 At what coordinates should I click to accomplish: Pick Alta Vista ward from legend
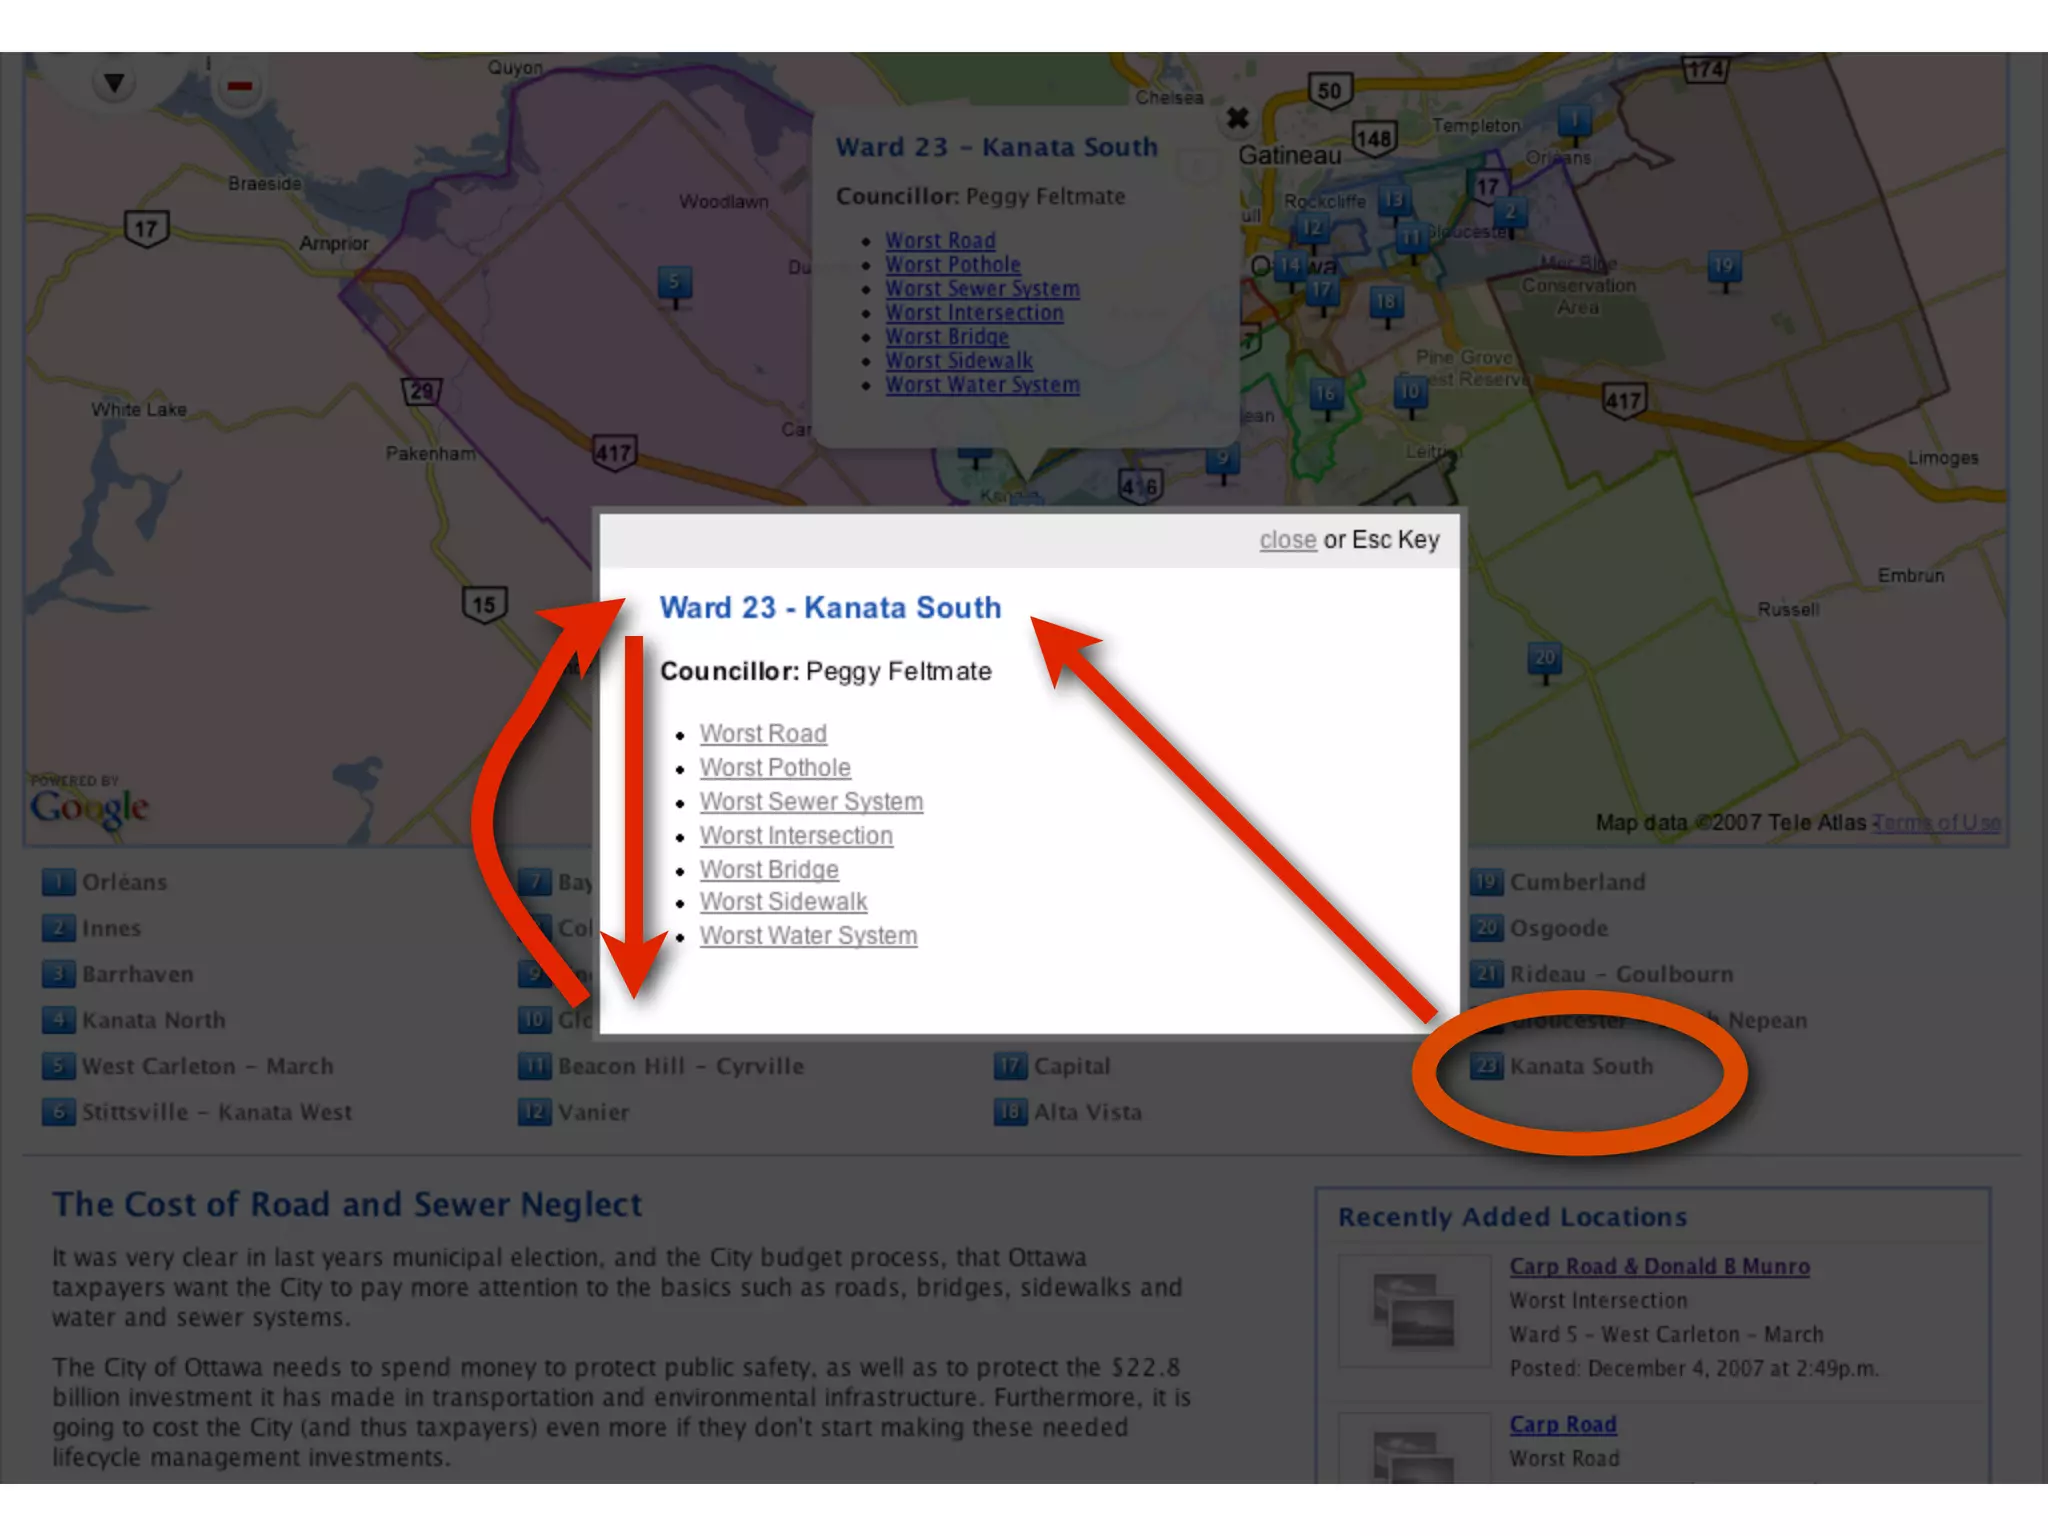(x=1087, y=1112)
